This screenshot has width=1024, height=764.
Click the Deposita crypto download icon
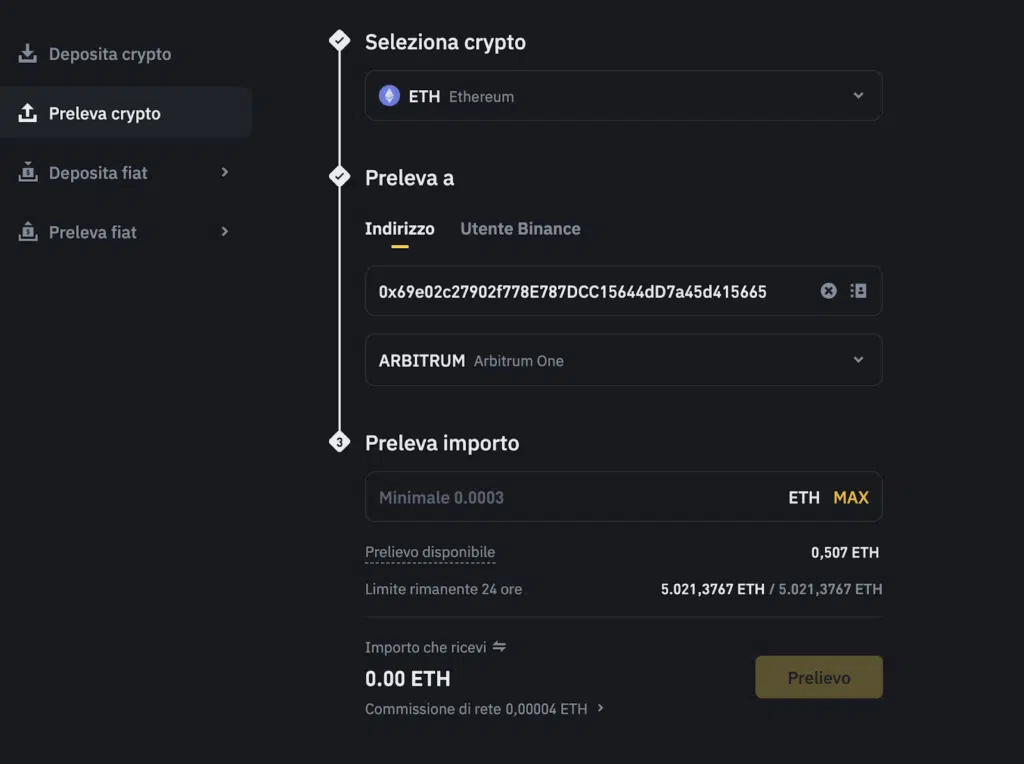pyautogui.click(x=28, y=54)
